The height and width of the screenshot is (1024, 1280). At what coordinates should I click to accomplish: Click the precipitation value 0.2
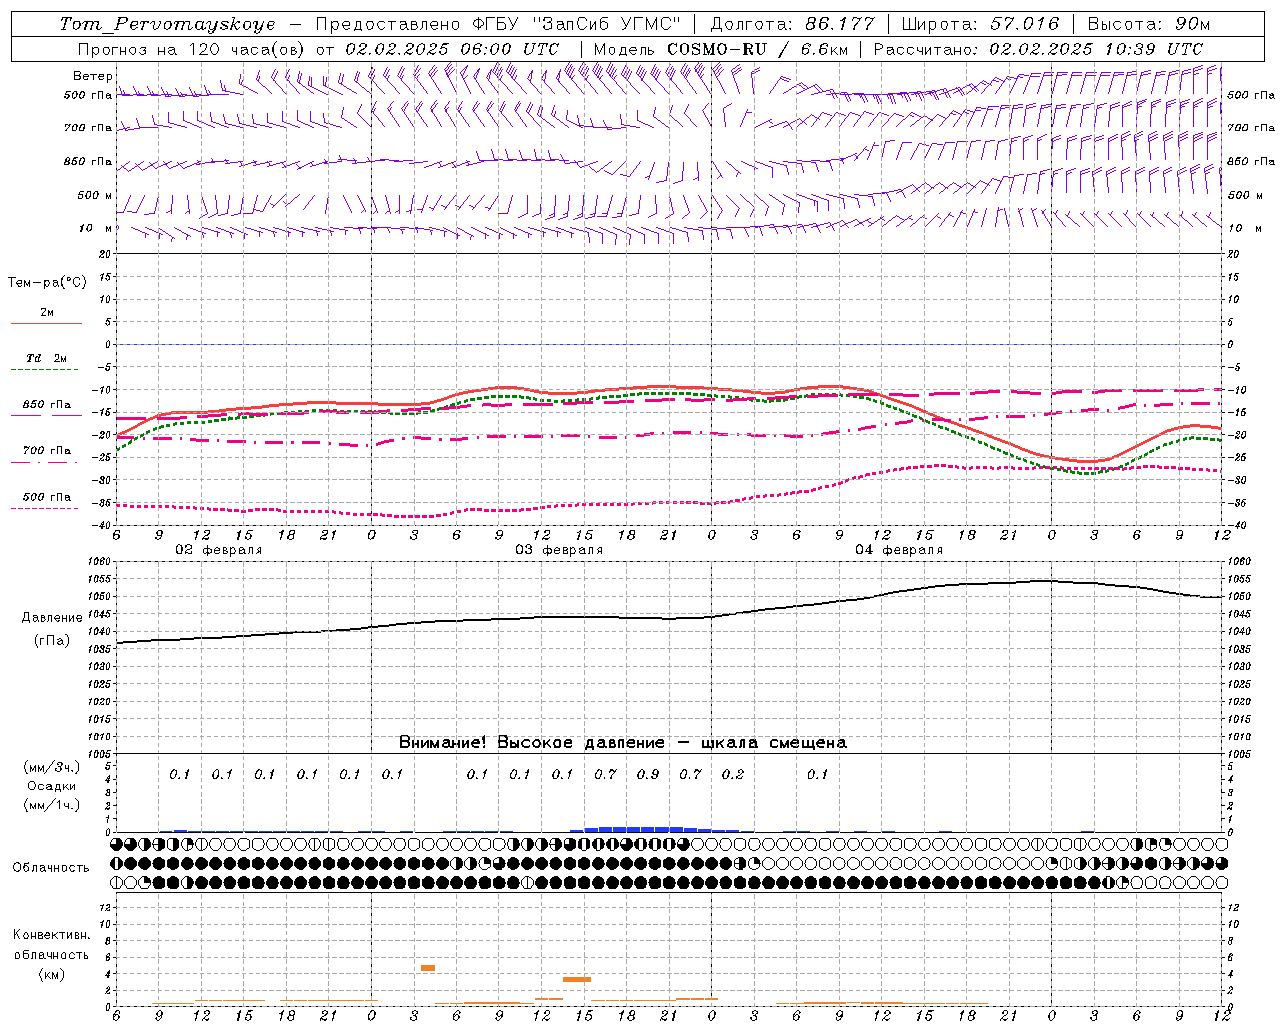pos(733,774)
